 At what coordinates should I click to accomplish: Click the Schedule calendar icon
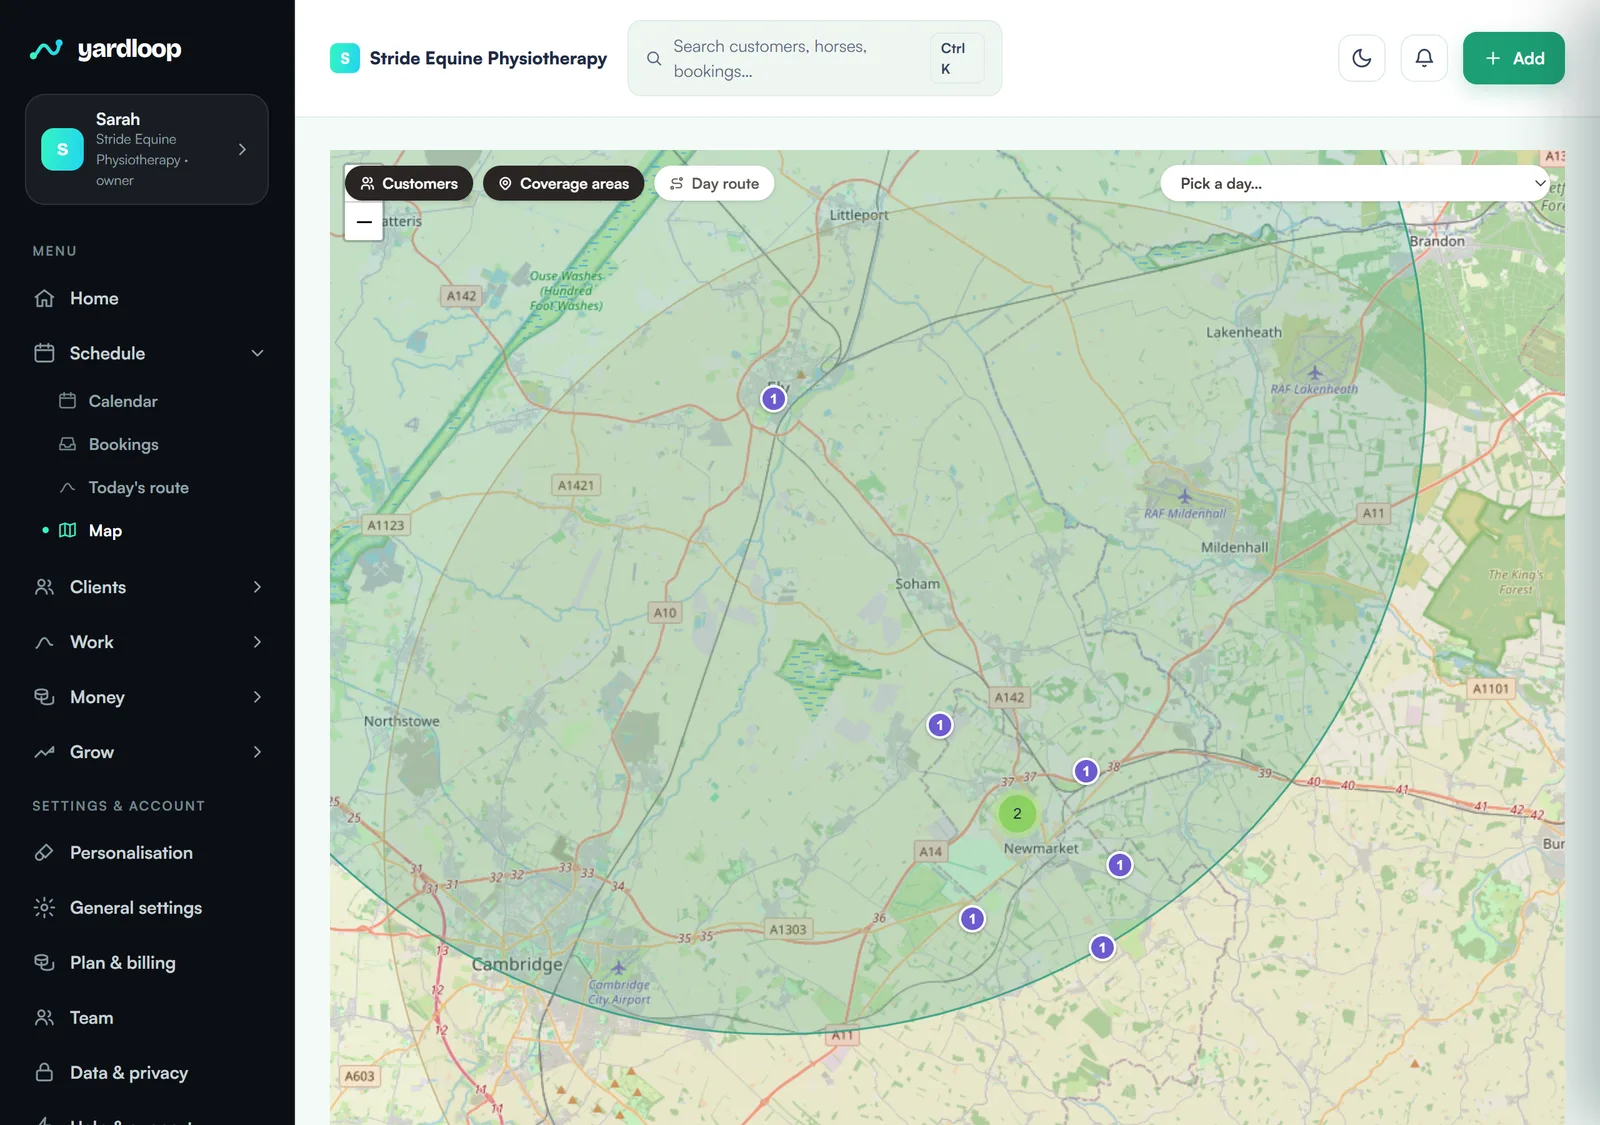click(44, 353)
